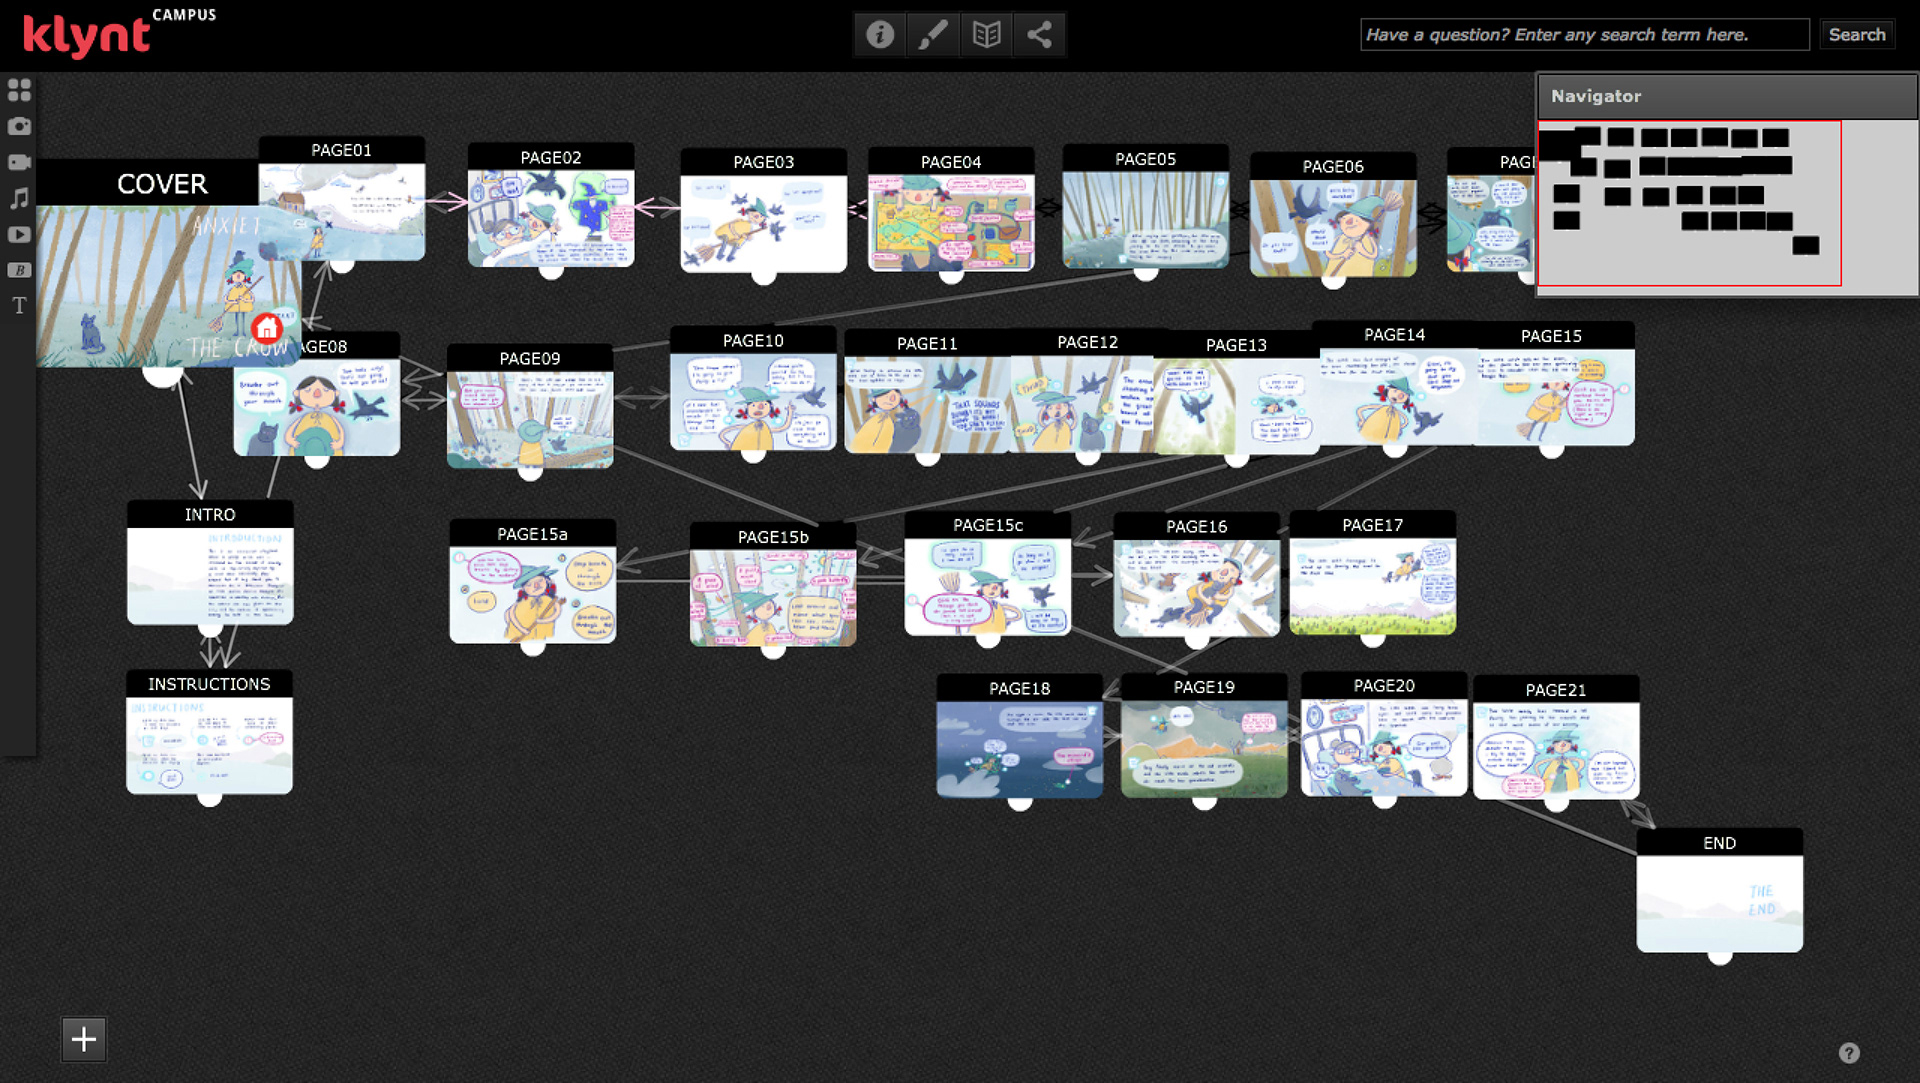The height and width of the screenshot is (1083, 1920).
Task: Select the PAGE06 sequence thumbnail
Action: click(x=1333, y=228)
